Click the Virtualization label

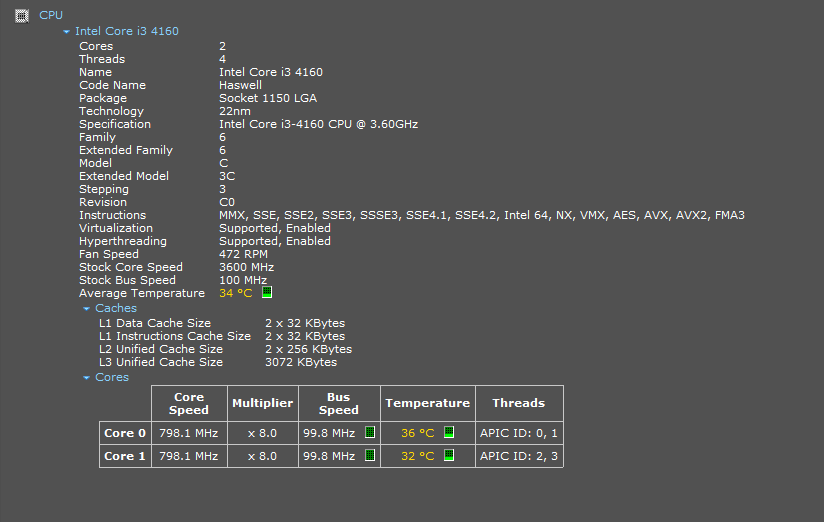point(116,228)
